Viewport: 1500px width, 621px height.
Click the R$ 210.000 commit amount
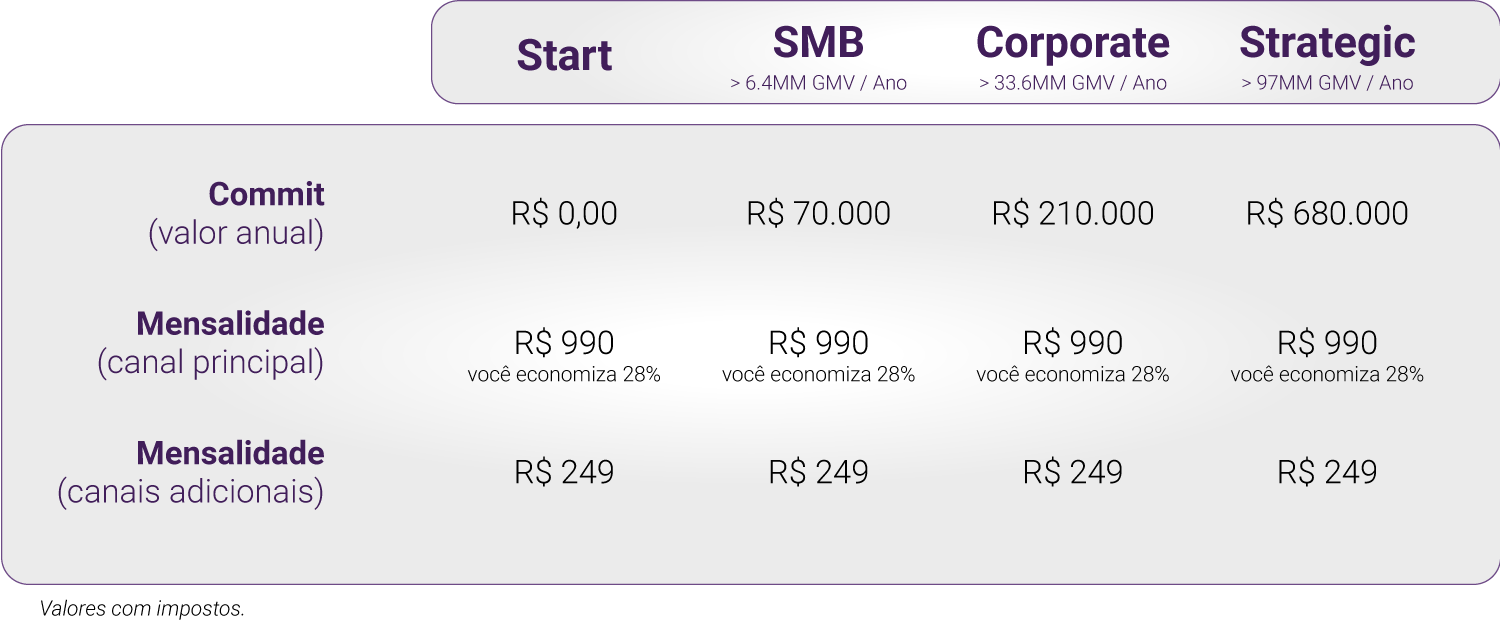pyautogui.click(x=1072, y=214)
